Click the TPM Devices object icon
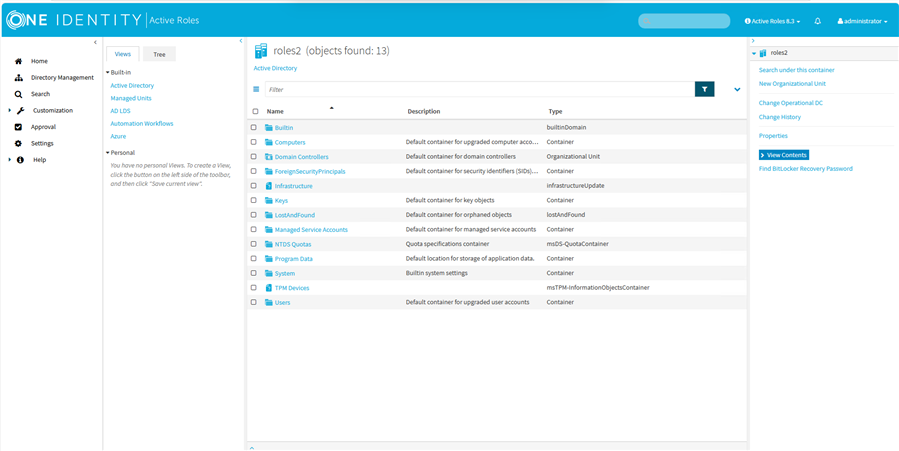The width and height of the screenshot is (899, 451). coord(269,288)
